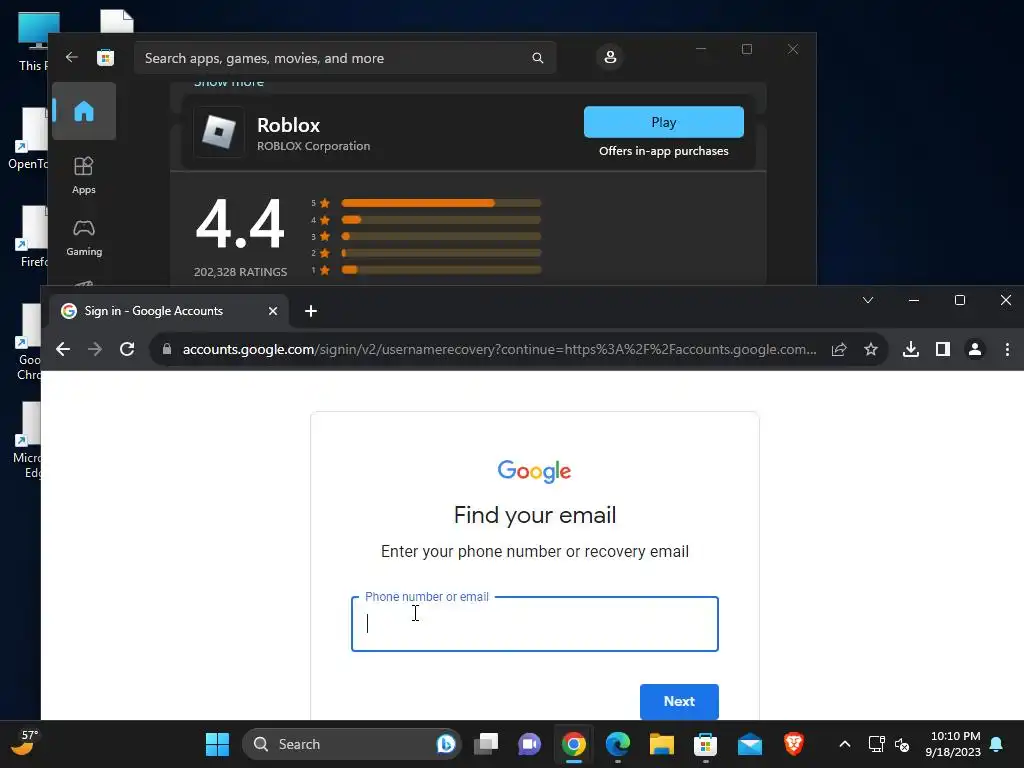The image size is (1024, 768).
Task: Click Microsoft Store taskbar icon
Action: click(x=705, y=744)
